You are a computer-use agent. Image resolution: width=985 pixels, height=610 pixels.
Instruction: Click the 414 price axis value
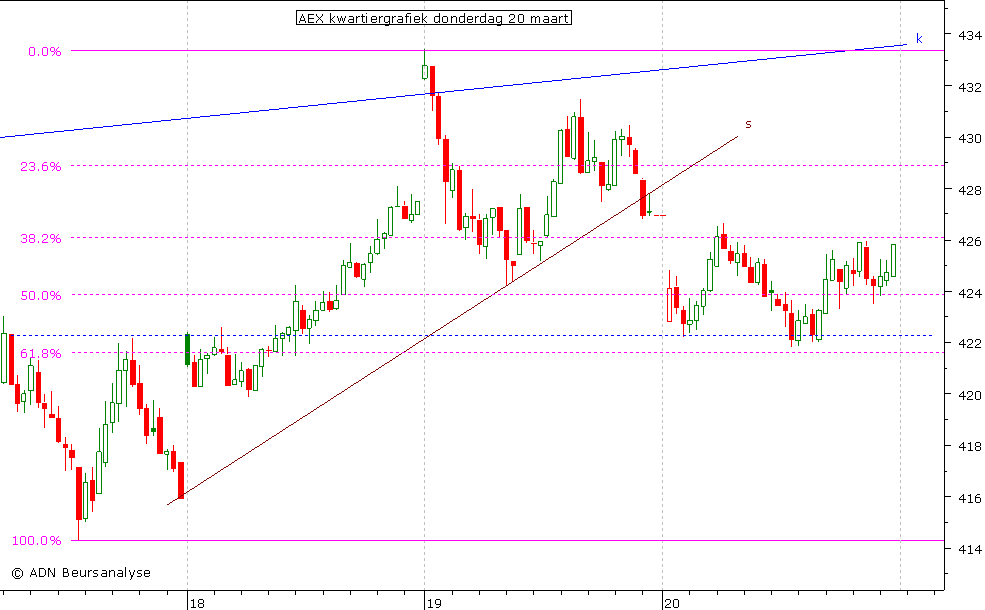[x=969, y=550]
